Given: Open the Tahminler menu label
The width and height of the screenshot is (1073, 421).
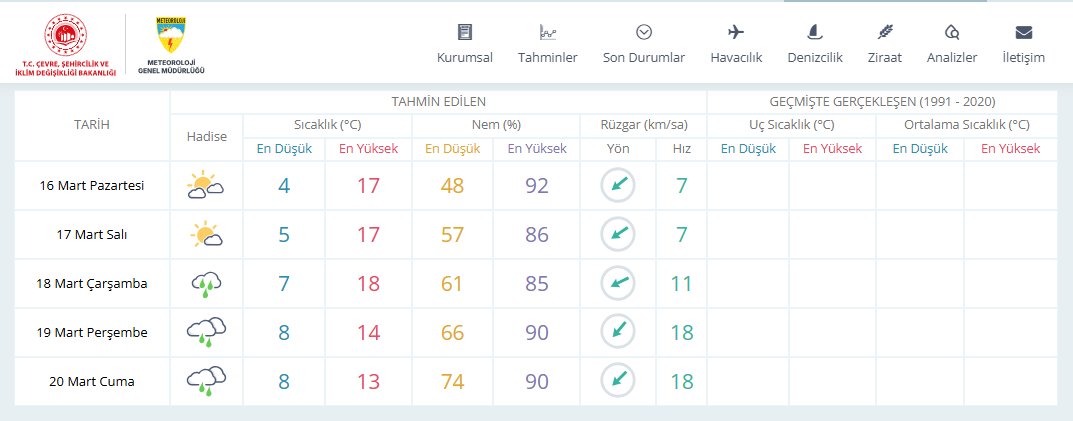Looking at the screenshot, I should click(x=547, y=57).
